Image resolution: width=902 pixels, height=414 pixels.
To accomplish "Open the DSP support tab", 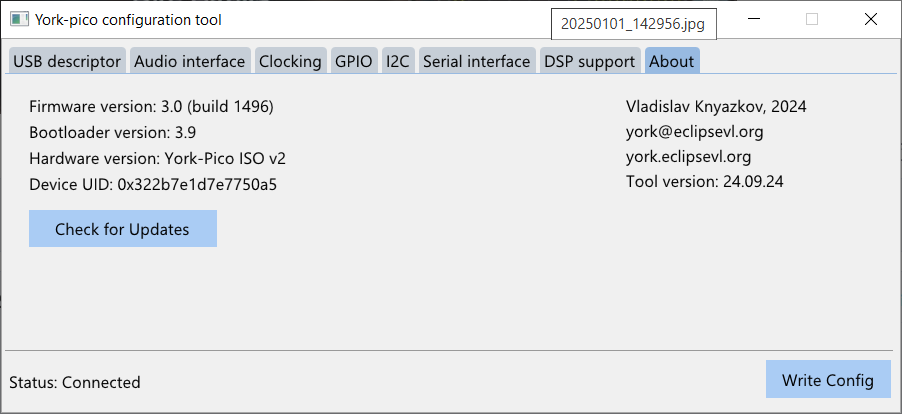I will pos(590,61).
